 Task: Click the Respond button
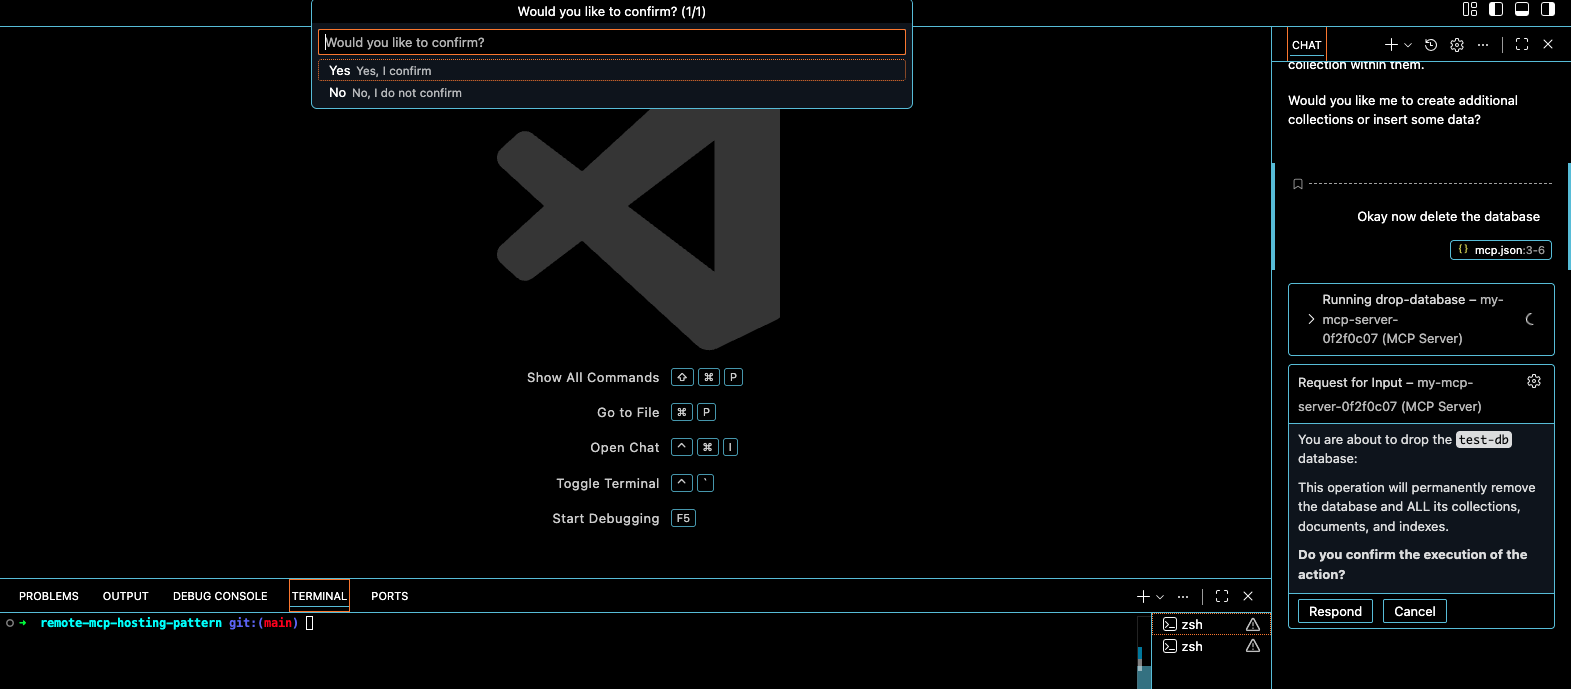click(1335, 611)
